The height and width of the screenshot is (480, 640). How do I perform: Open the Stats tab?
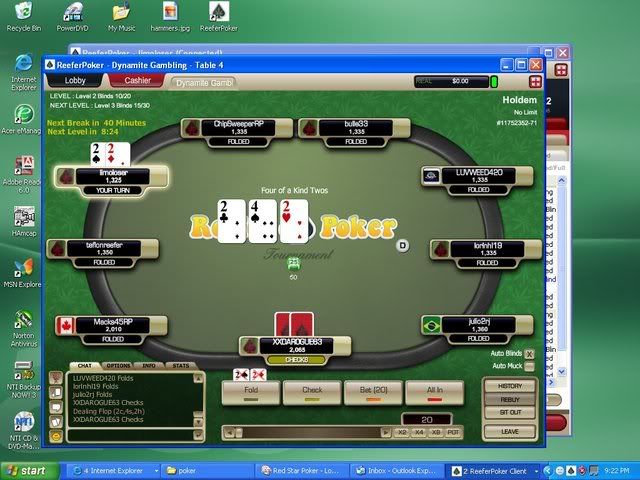pyautogui.click(x=180, y=366)
